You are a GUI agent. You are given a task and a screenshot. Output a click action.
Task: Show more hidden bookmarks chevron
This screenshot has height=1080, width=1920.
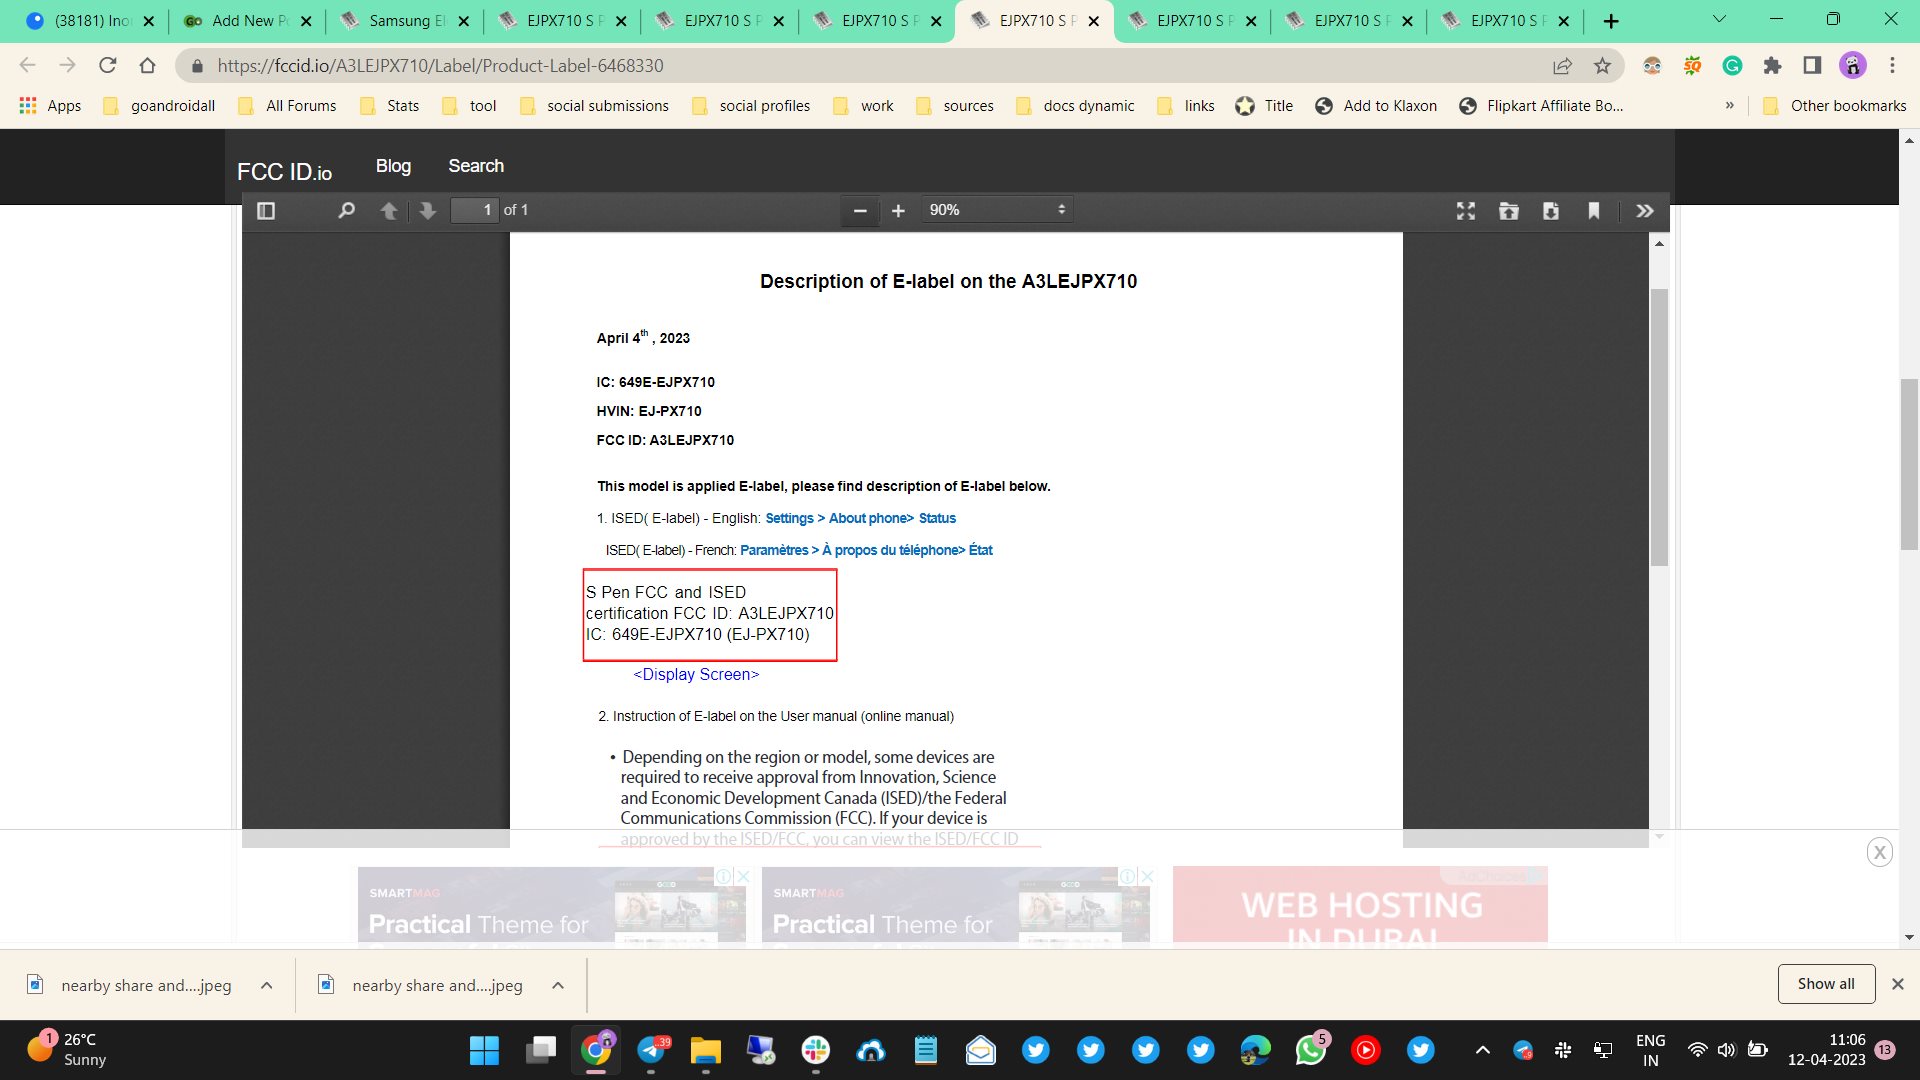pos(1729,106)
